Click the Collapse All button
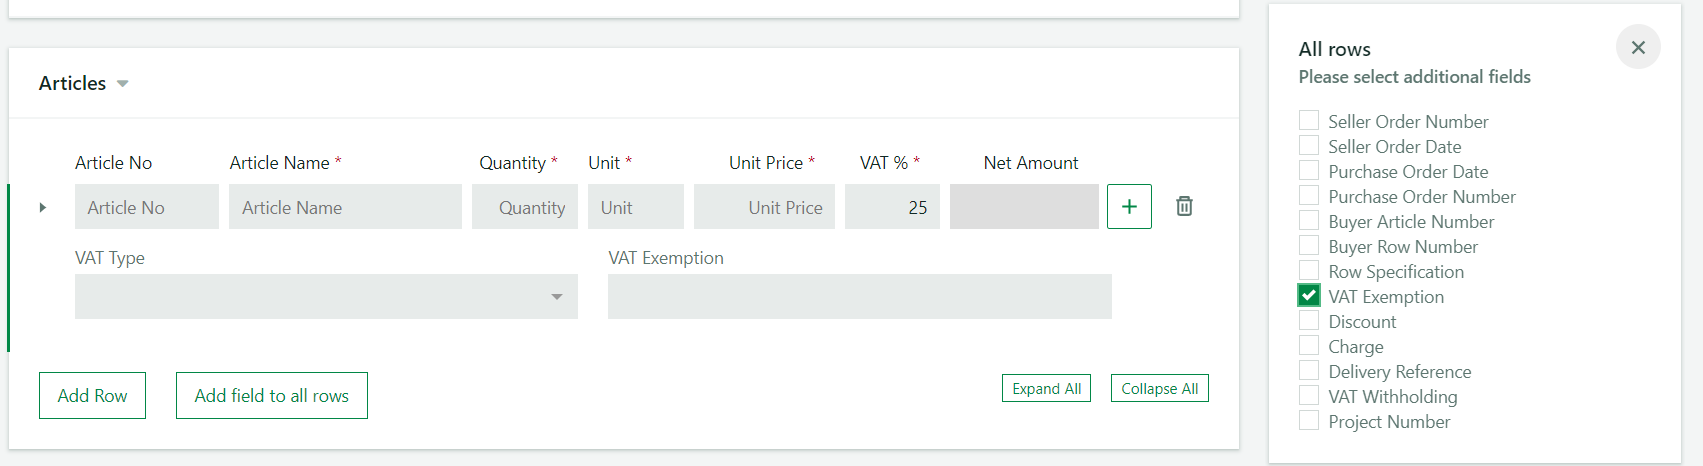This screenshot has width=1703, height=466. pos(1160,388)
